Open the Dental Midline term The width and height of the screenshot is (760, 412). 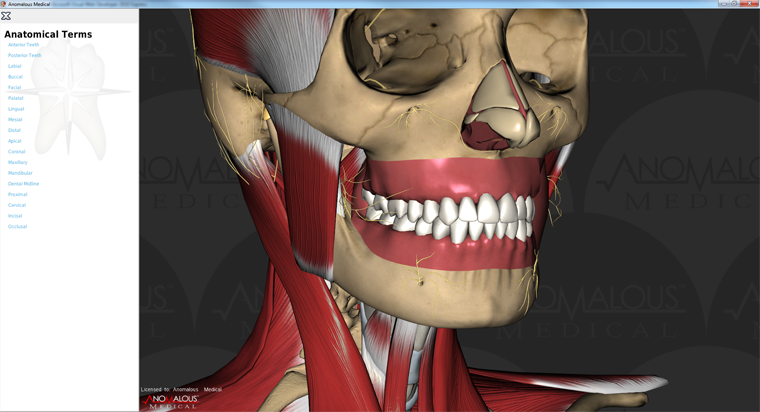[x=24, y=184]
